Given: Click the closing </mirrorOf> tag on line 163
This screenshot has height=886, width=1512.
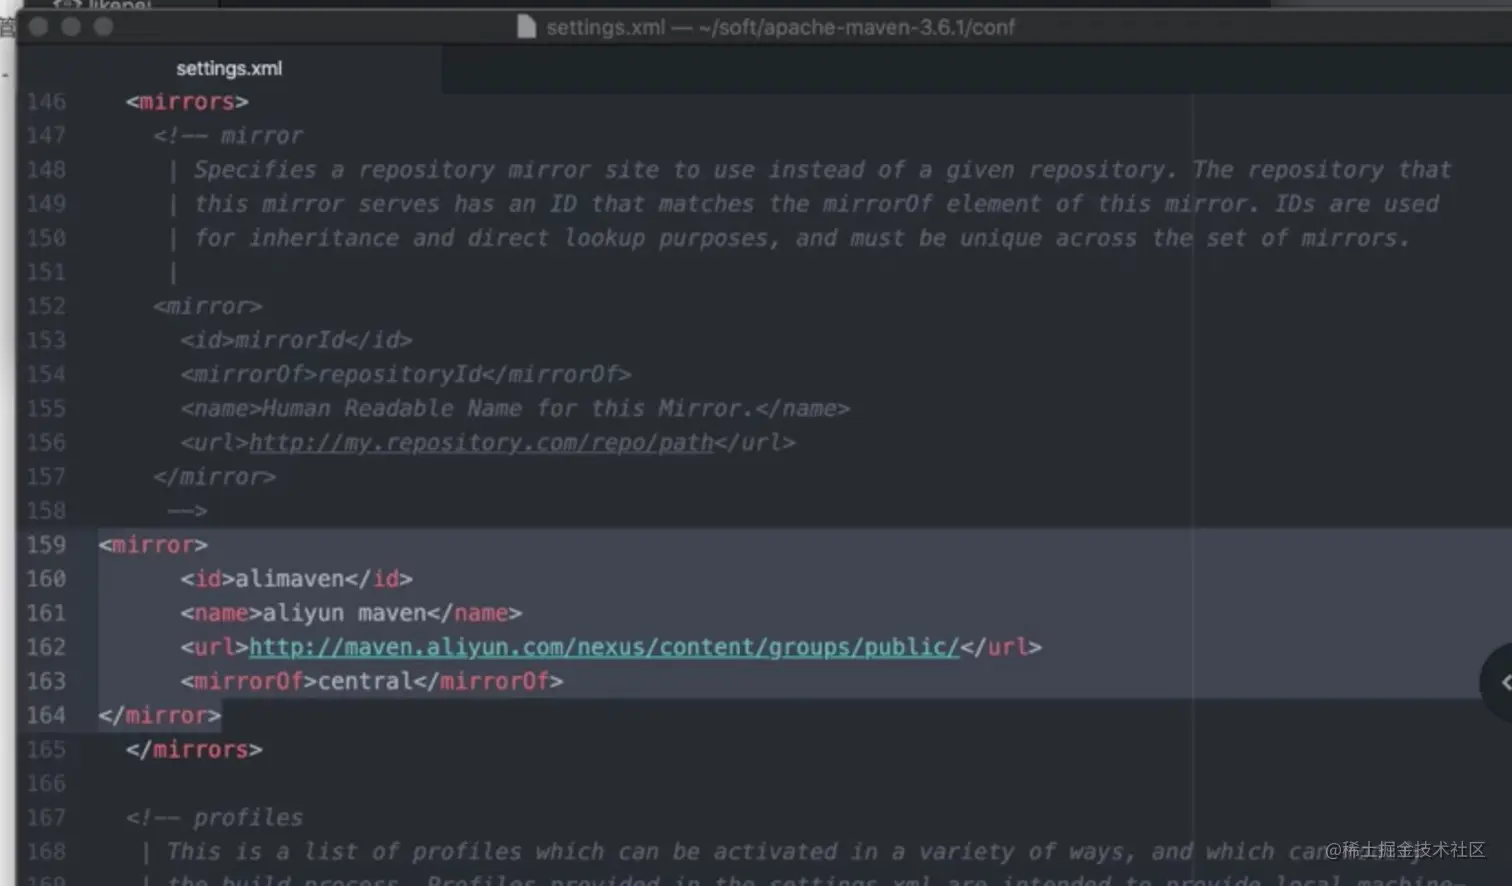Looking at the screenshot, I should 488,681.
